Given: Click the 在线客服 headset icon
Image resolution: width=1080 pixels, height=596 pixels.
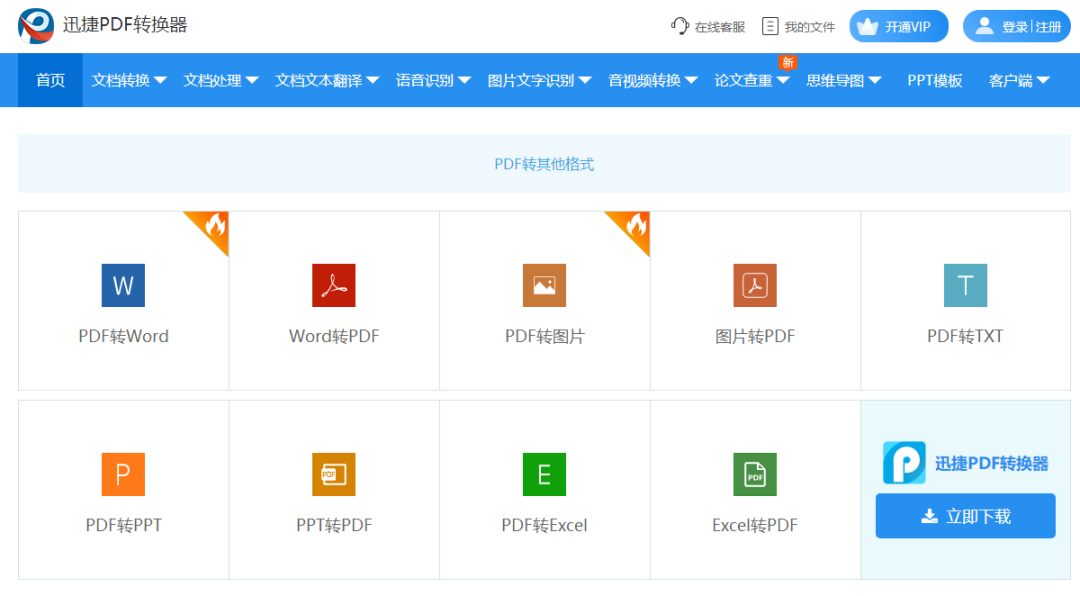Looking at the screenshot, I should (679, 26).
